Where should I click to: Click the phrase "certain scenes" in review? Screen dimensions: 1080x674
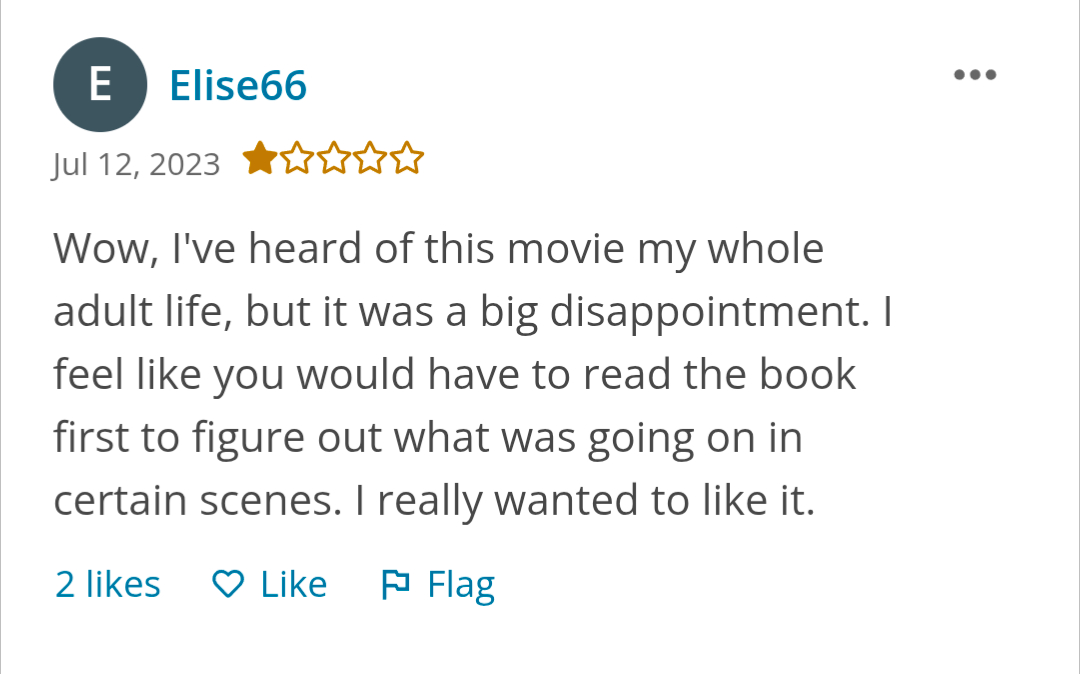coord(195,501)
